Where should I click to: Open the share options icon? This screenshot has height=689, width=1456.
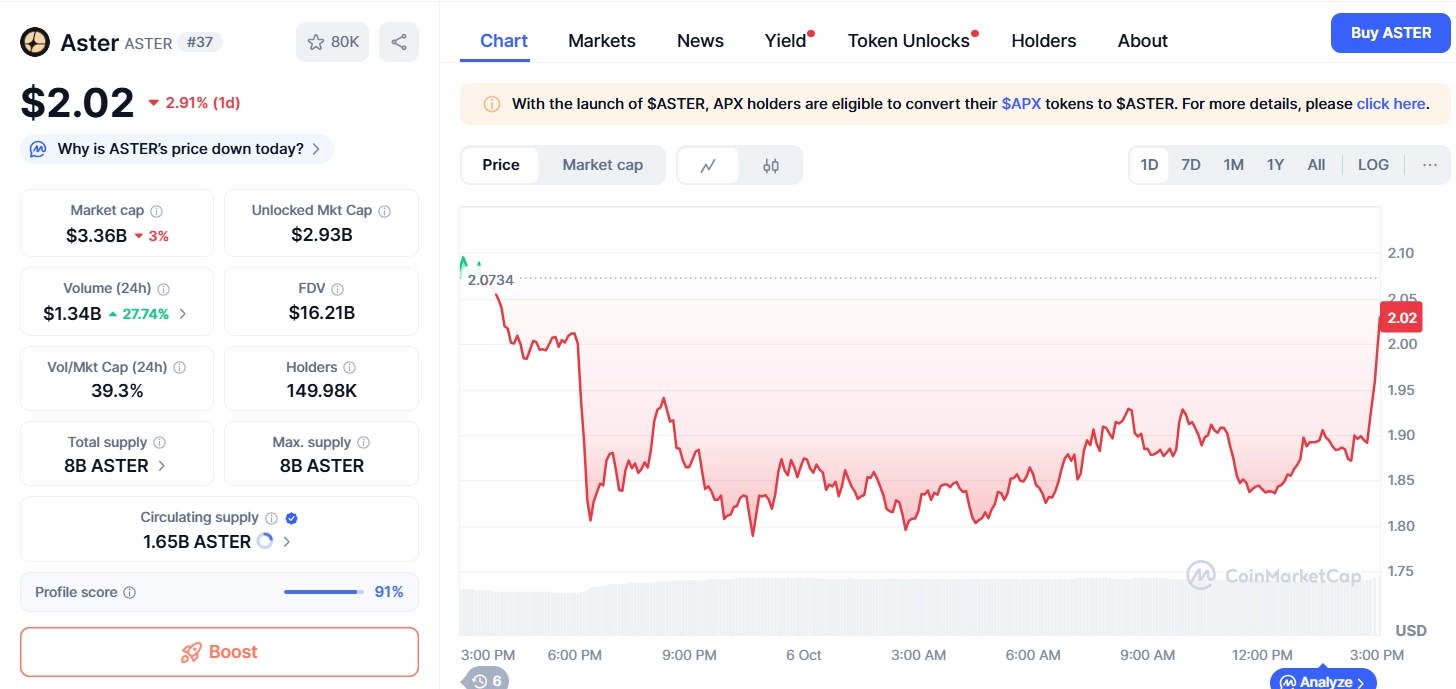[399, 41]
